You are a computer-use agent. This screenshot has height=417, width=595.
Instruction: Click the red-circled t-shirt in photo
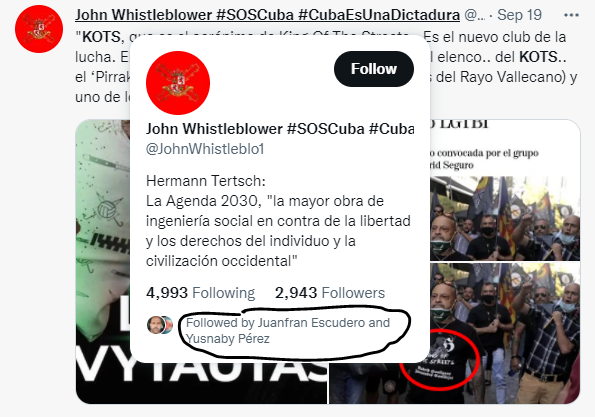click(439, 360)
